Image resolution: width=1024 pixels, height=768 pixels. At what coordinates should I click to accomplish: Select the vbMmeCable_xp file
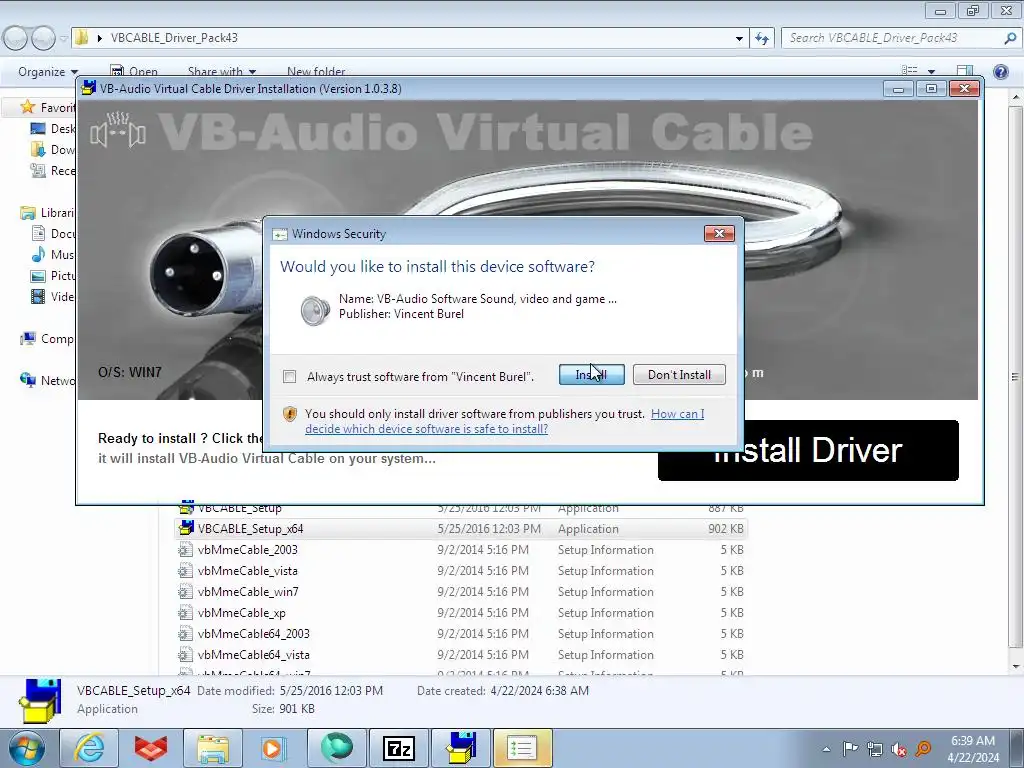(460, 613)
